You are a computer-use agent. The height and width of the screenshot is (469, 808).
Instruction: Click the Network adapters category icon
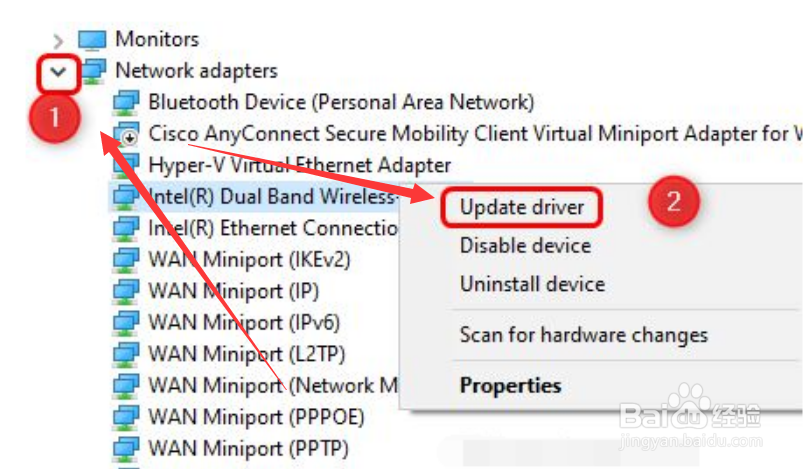pyautogui.click(x=92, y=71)
